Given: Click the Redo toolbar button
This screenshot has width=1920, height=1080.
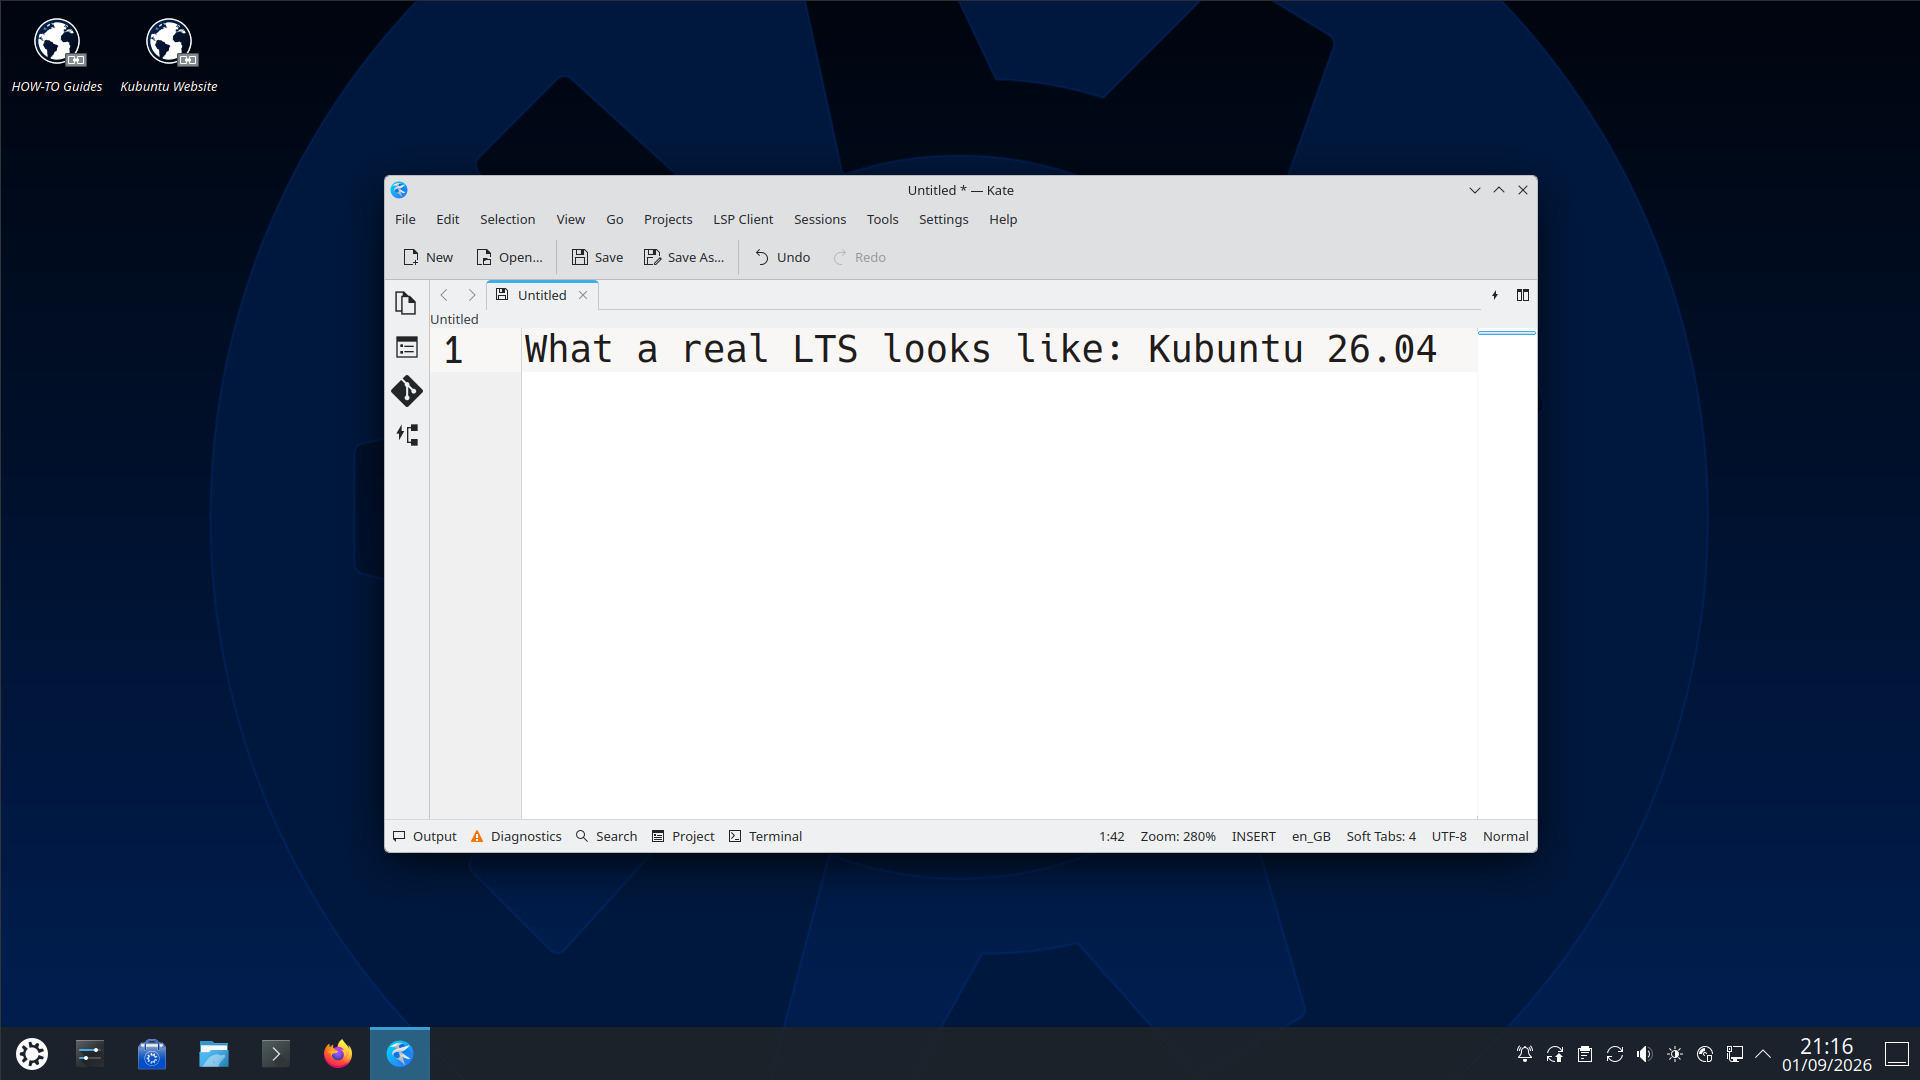Looking at the screenshot, I should pyautogui.click(x=860, y=257).
